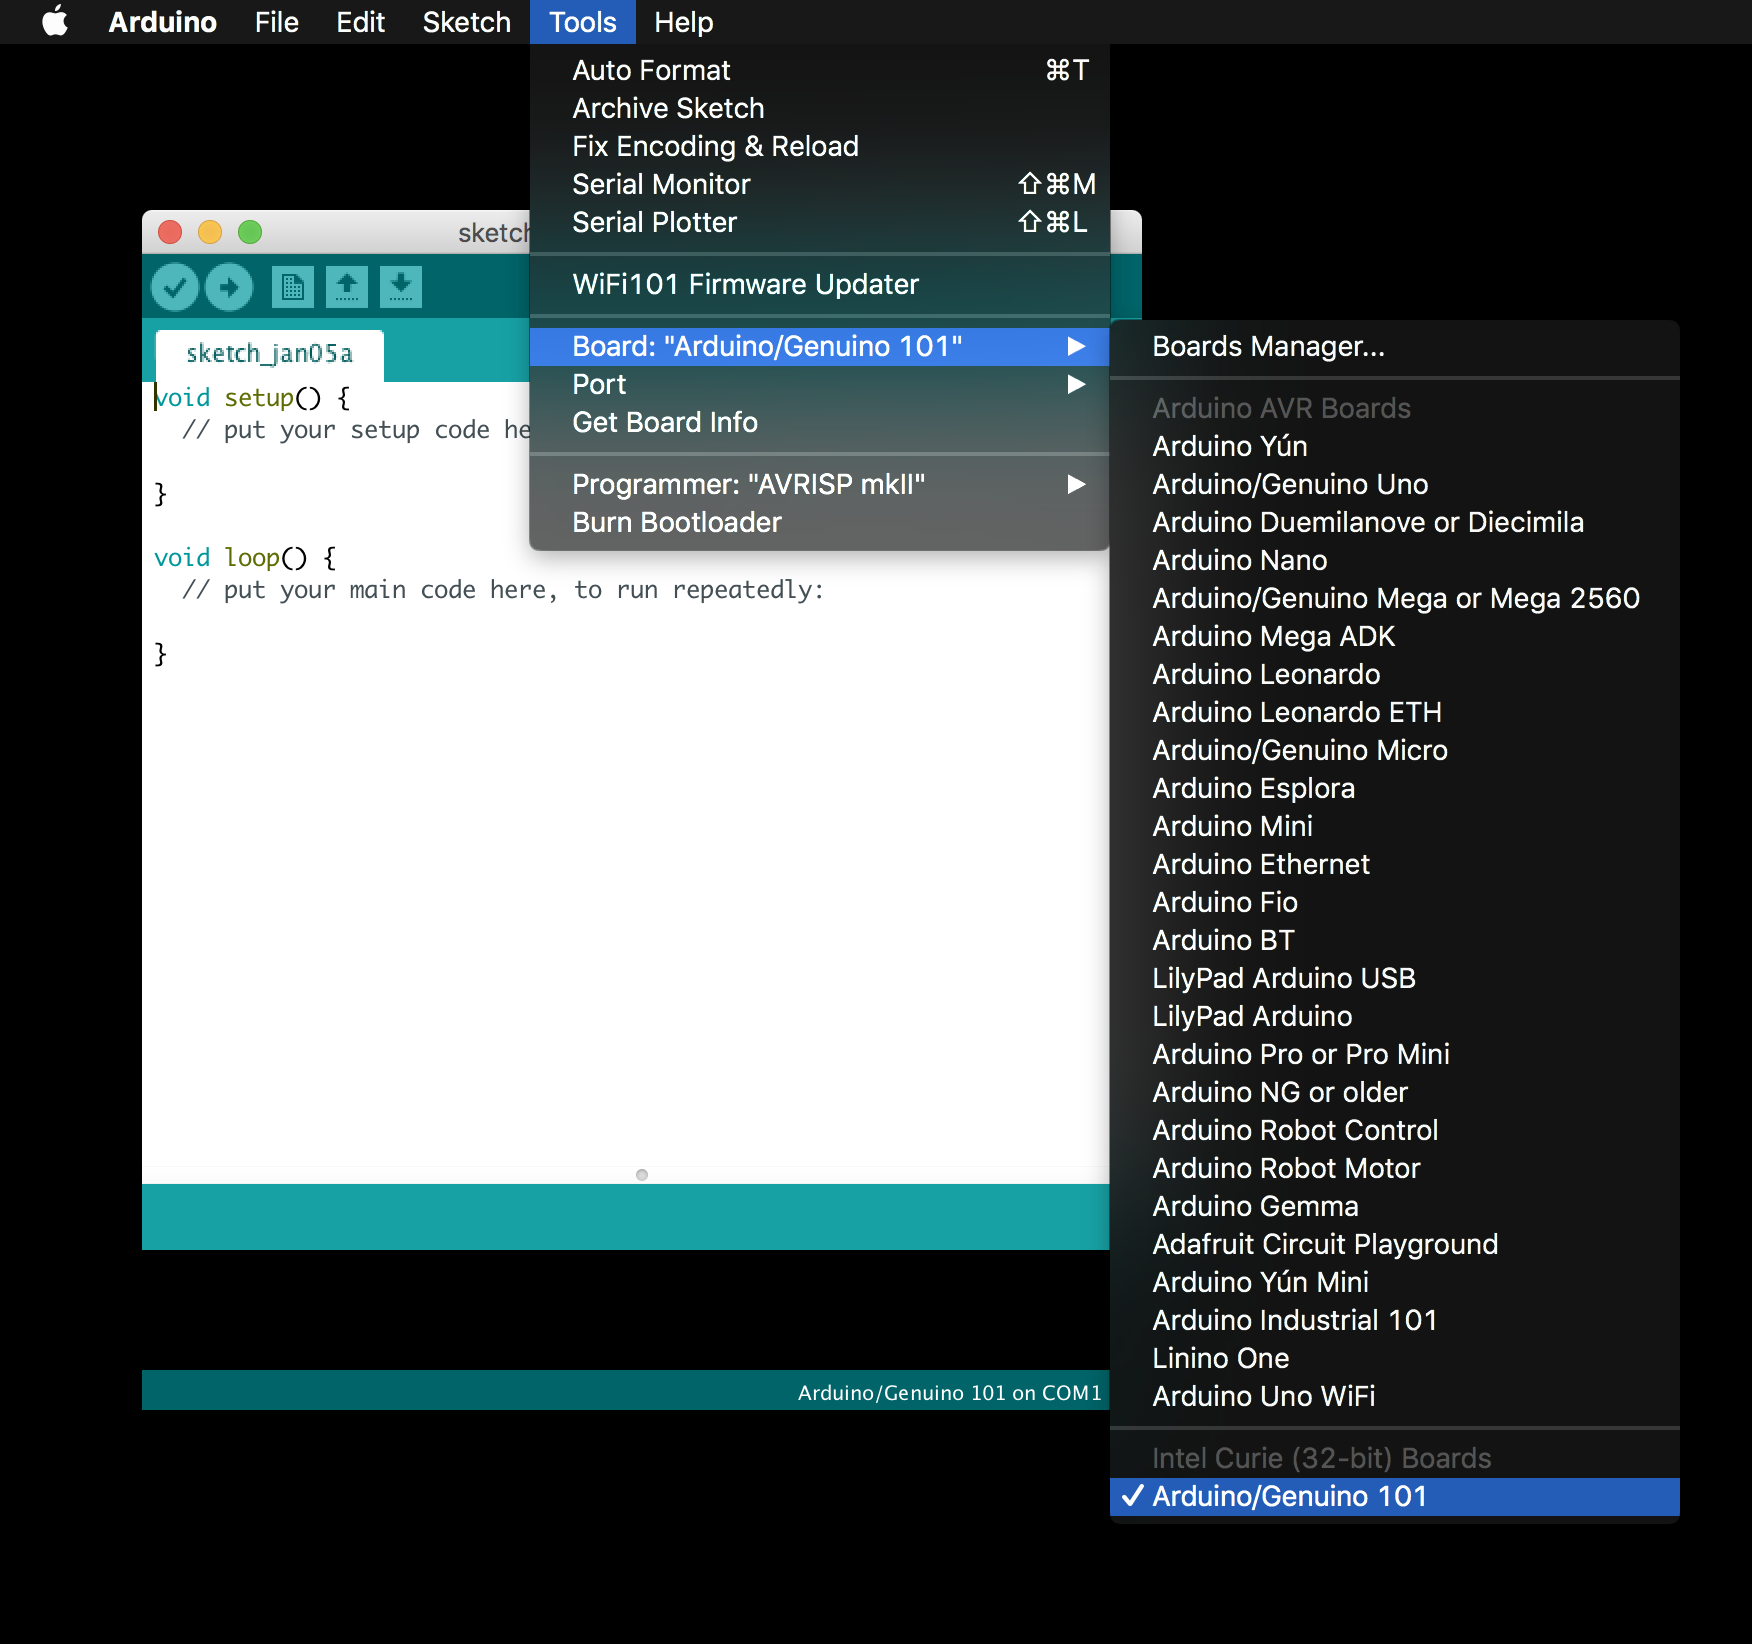Click the main code comment line
The image size is (1752, 1644).
point(503,590)
